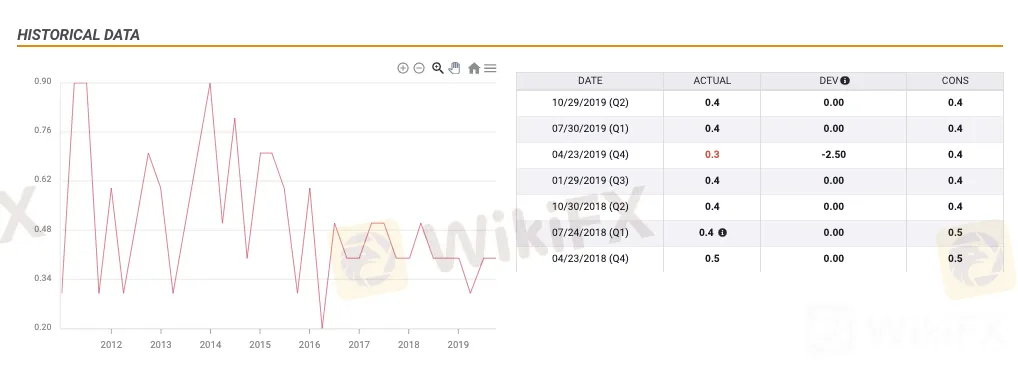Click the ACTUAL column header
Image resolution: width=1018 pixels, height=375 pixels.
(x=712, y=81)
